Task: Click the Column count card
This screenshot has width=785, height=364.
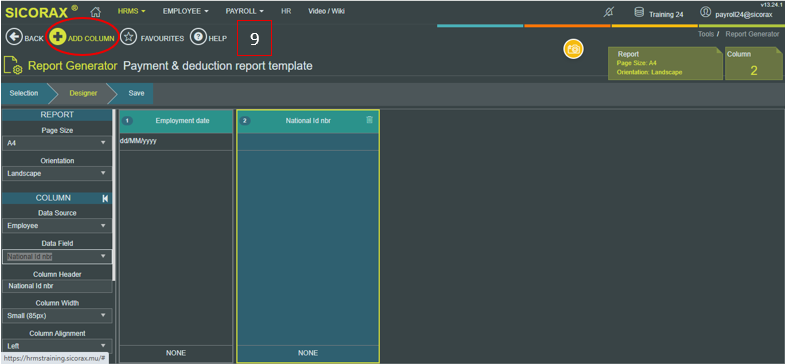Action: [753, 63]
